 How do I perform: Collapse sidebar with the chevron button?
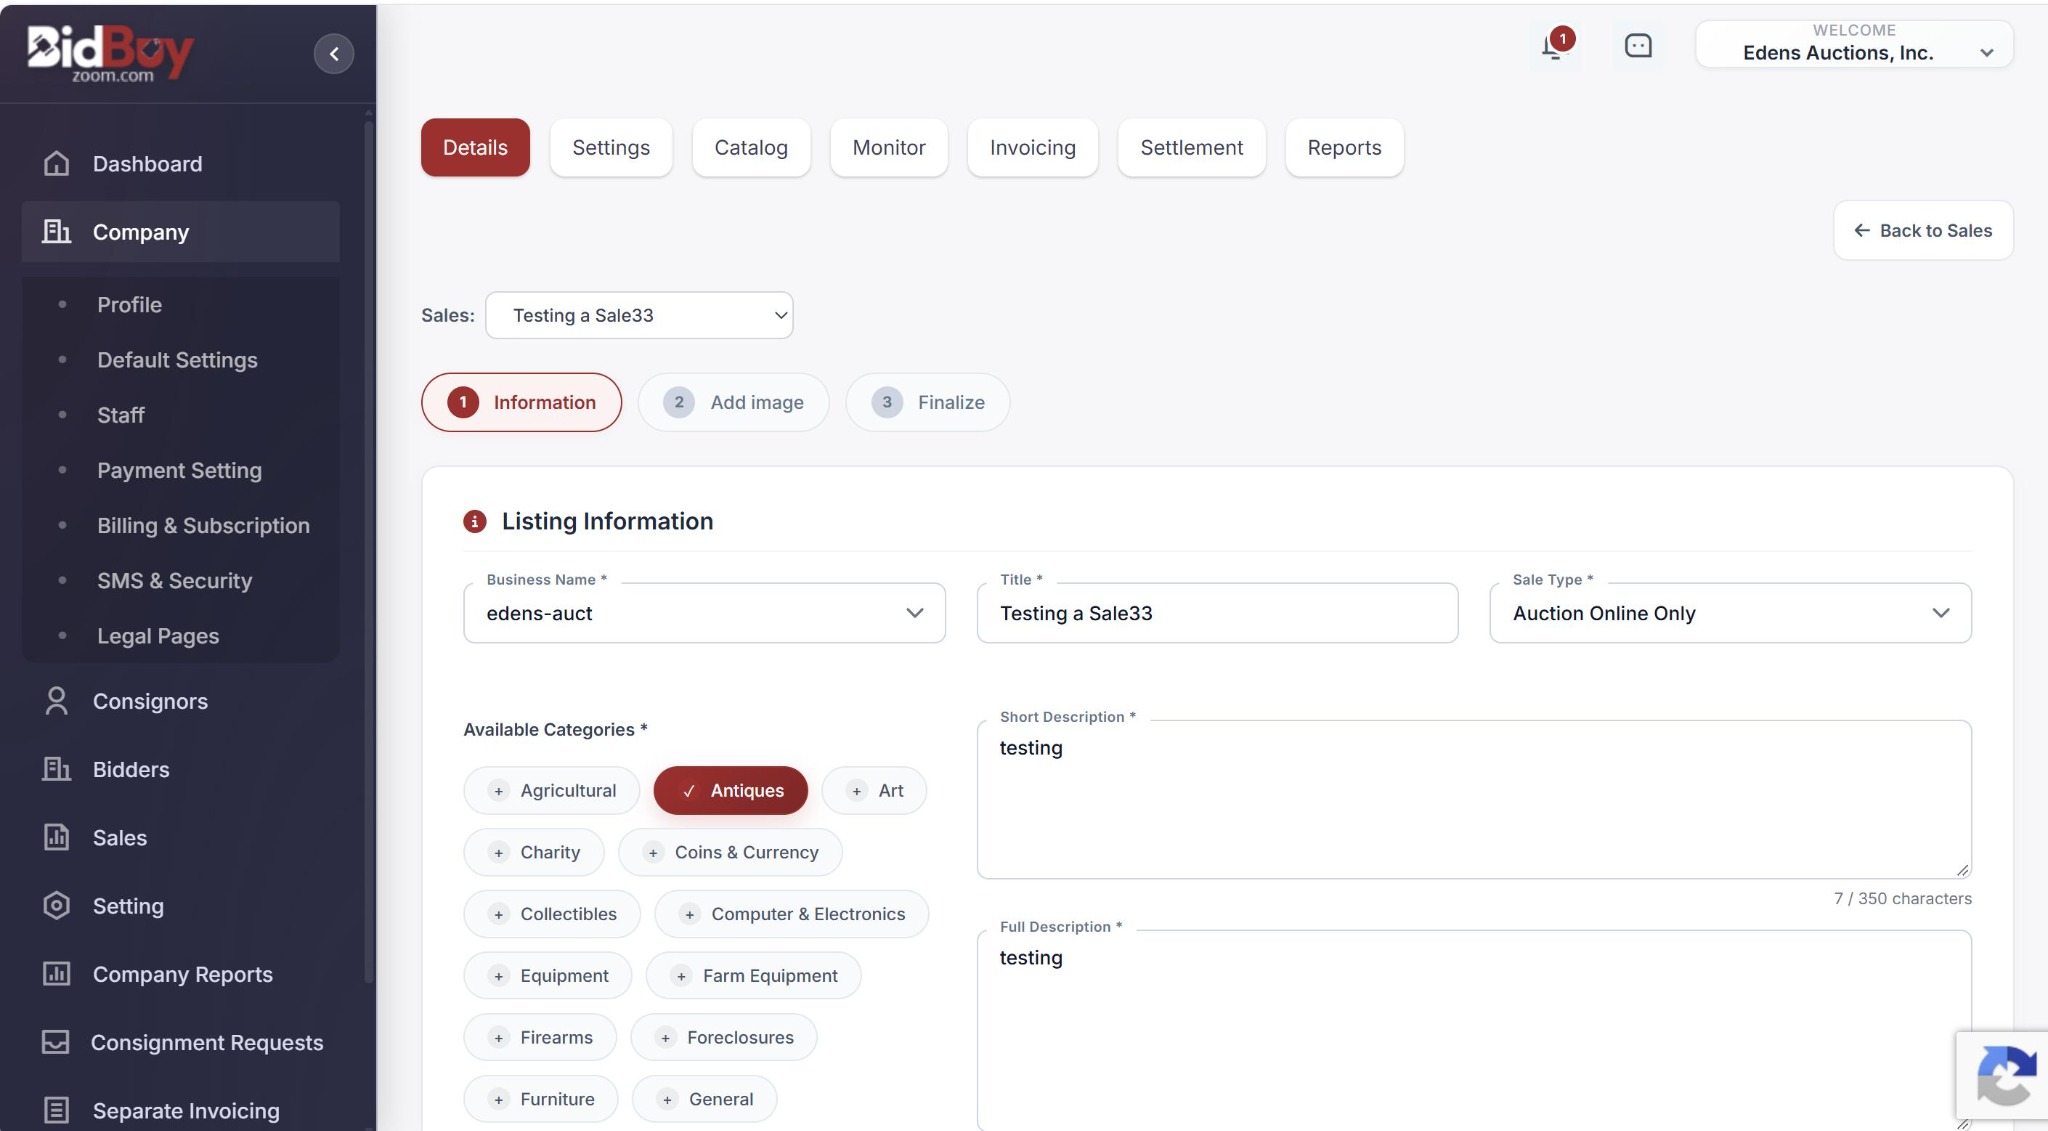click(334, 54)
